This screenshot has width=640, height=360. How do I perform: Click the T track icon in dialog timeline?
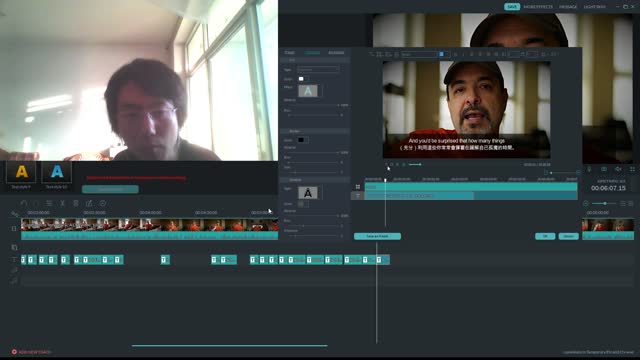pos(358,196)
